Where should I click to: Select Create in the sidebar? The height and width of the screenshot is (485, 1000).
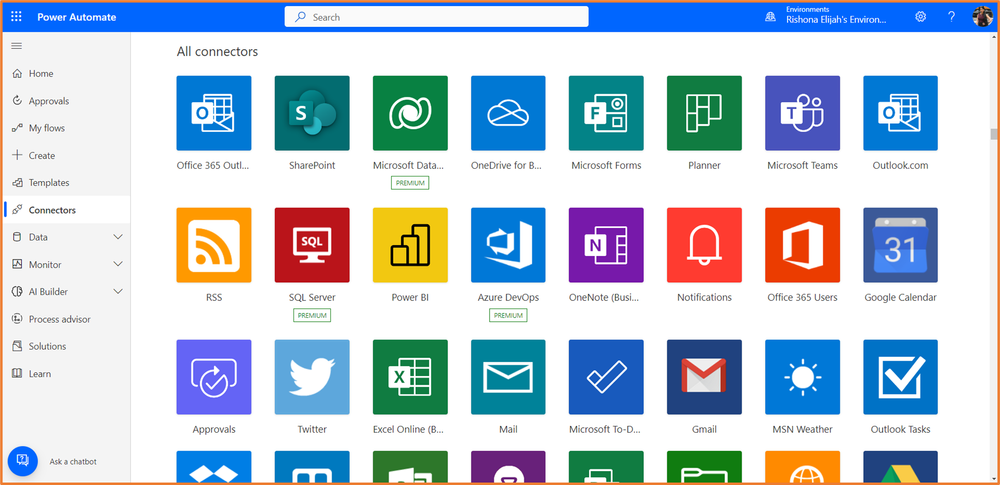point(67,156)
